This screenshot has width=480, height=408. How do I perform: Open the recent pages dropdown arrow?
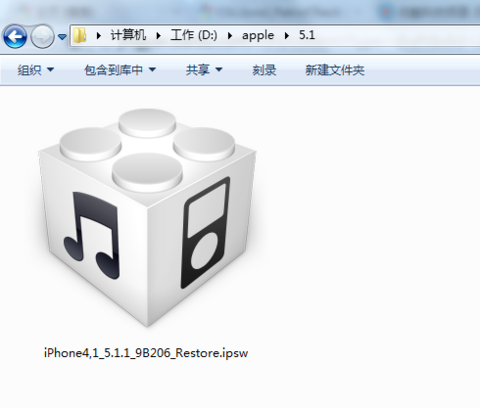pos(62,37)
